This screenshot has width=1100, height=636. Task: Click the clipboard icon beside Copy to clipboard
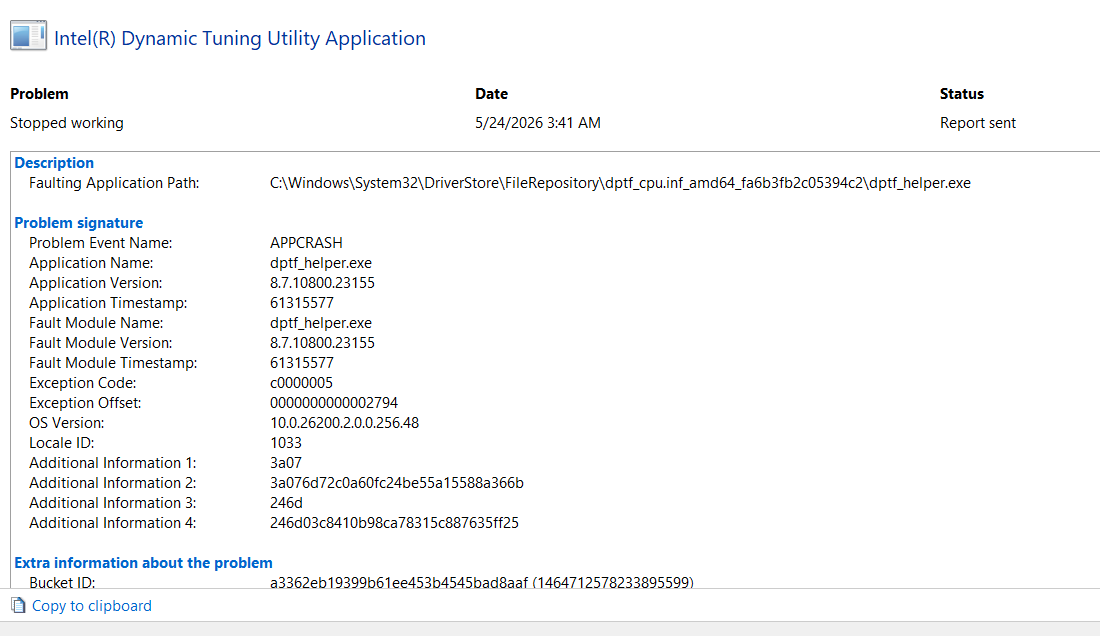(18, 605)
